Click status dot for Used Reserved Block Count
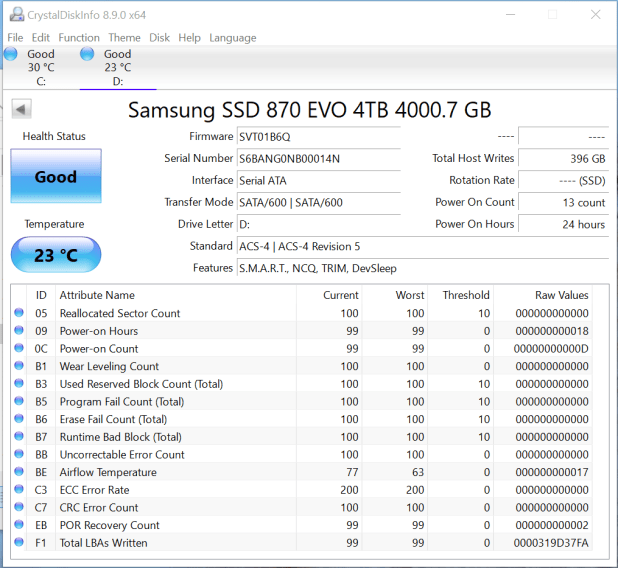 click(x=19, y=383)
